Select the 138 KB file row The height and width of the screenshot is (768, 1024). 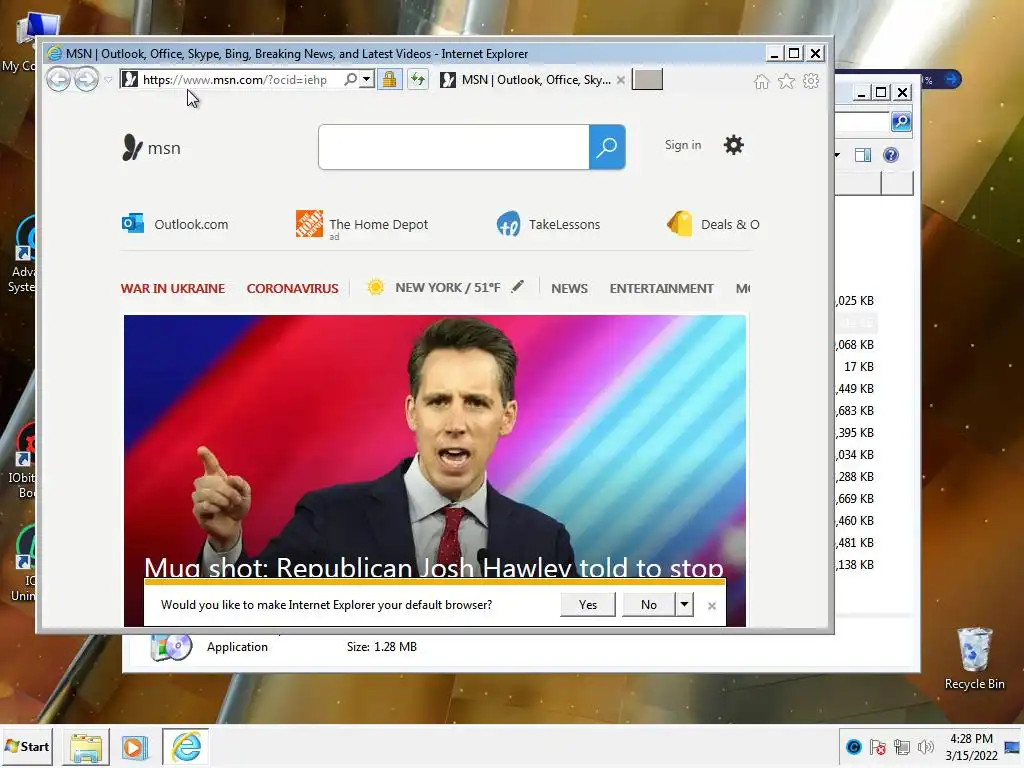856,565
